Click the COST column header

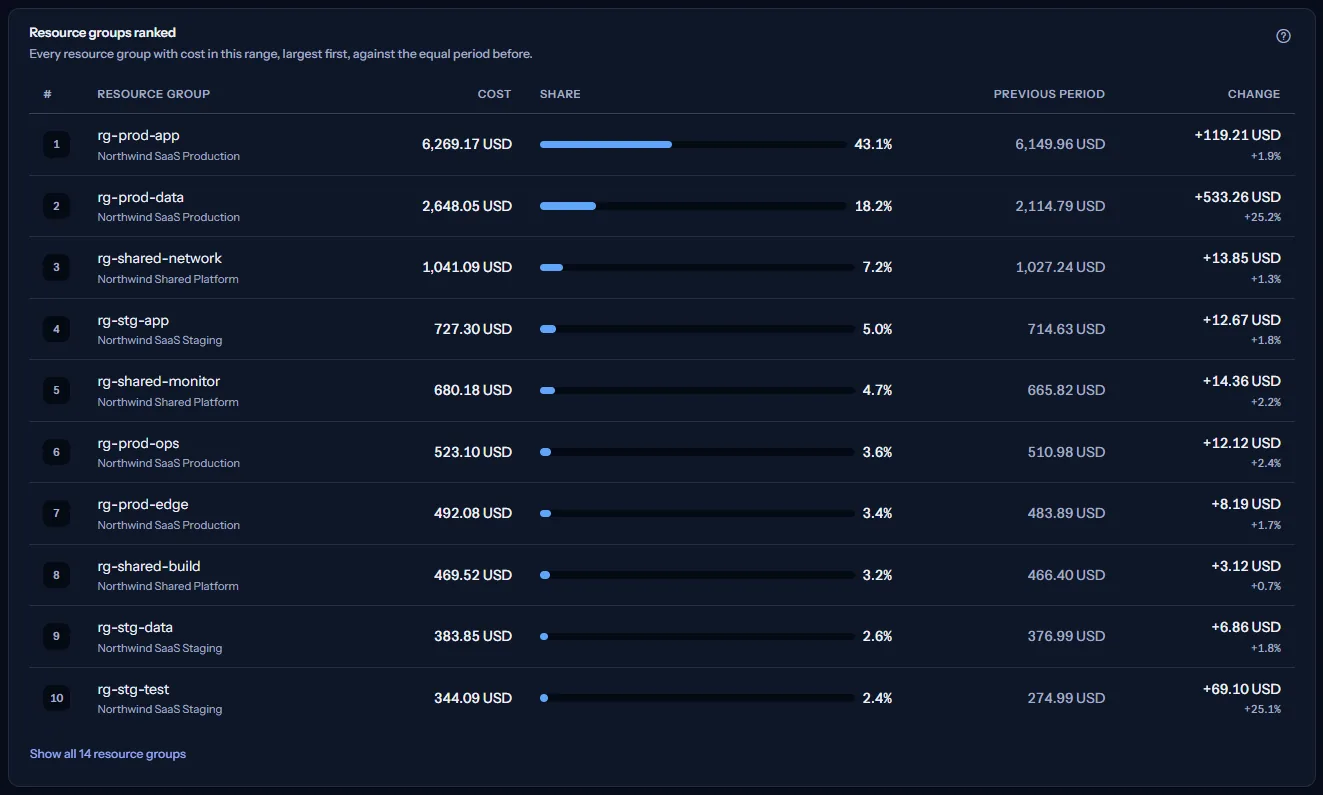[x=494, y=94]
